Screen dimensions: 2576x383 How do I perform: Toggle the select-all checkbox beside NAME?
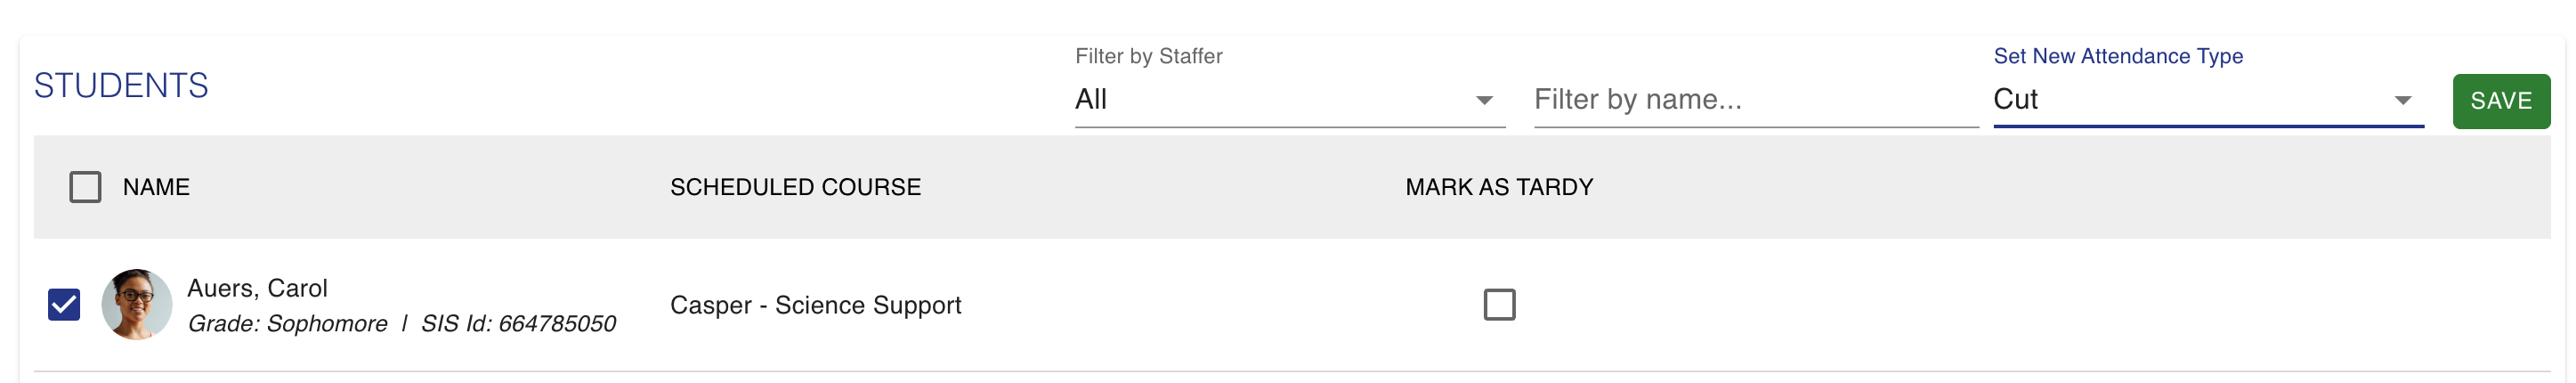tap(85, 187)
